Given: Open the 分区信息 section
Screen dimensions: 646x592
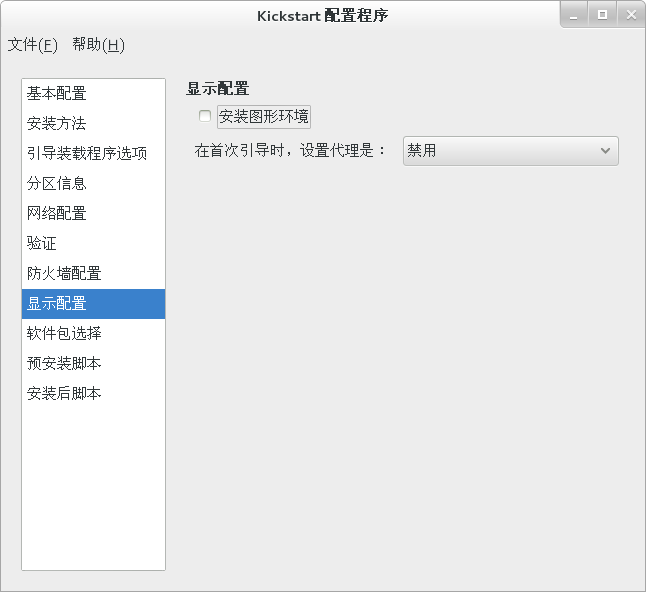Looking at the screenshot, I should click(x=94, y=183).
